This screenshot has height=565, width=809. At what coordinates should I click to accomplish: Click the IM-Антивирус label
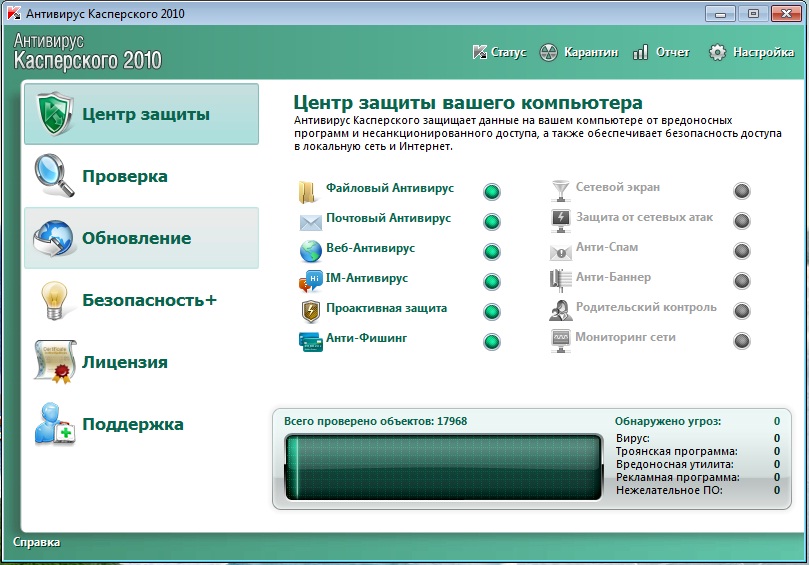[x=367, y=278]
